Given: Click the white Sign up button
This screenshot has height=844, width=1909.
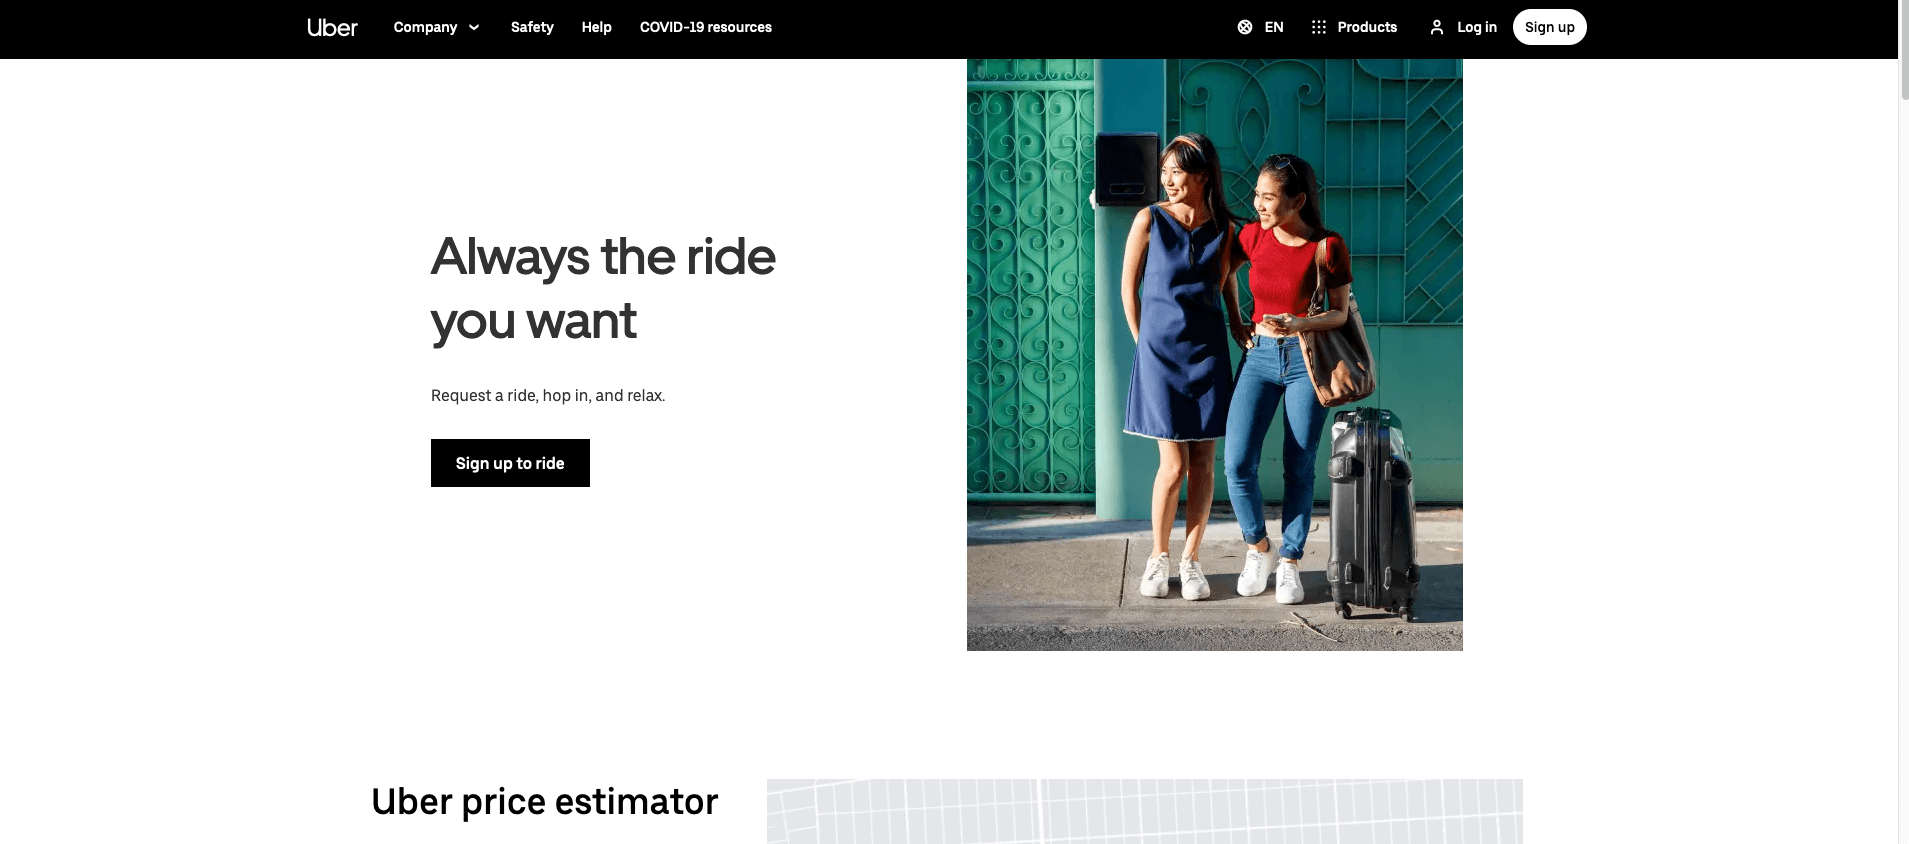Looking at the screenshot, I should [x=1549, y=27].
